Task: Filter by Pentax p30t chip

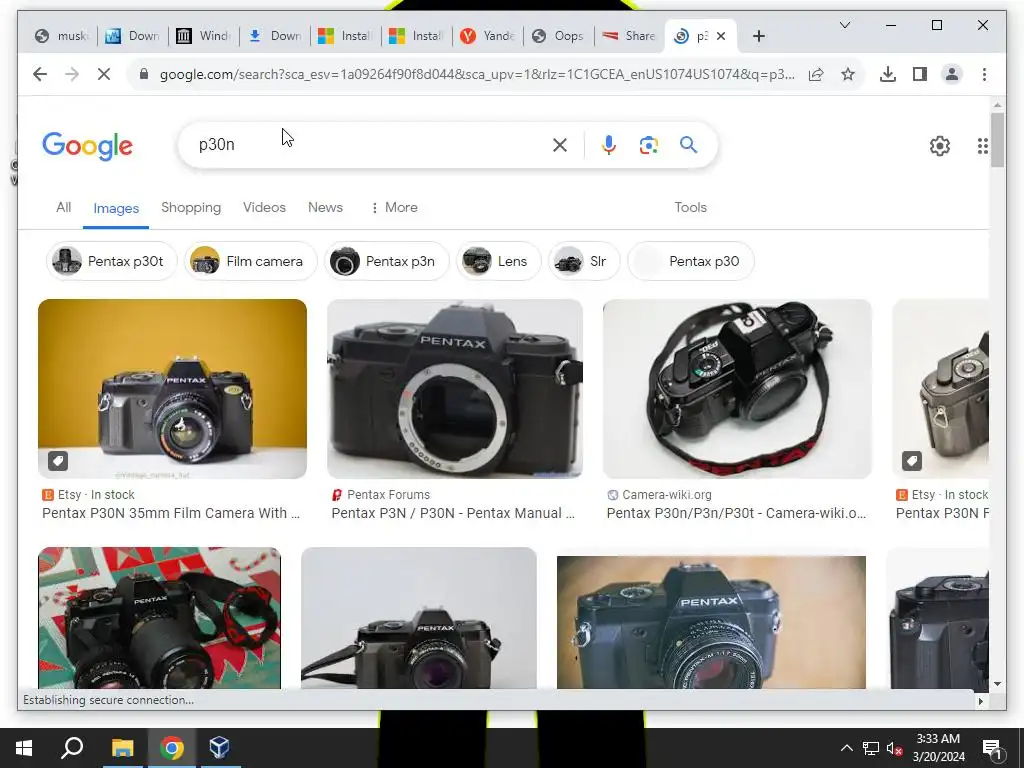Action: (x=112, y=261)
